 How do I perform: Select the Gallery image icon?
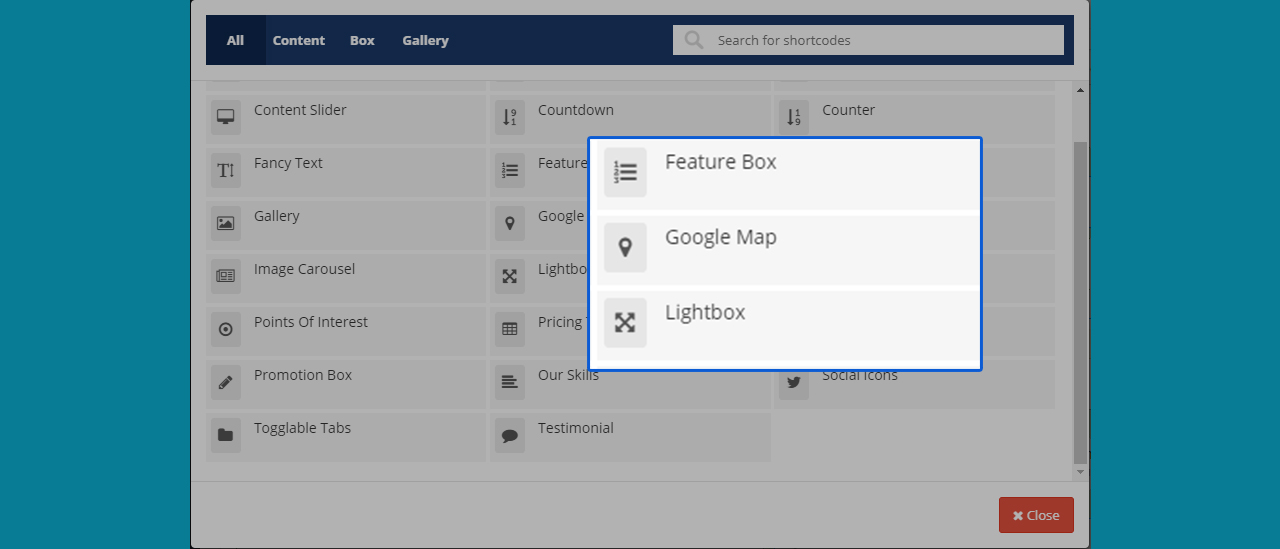tap(226, 223)
